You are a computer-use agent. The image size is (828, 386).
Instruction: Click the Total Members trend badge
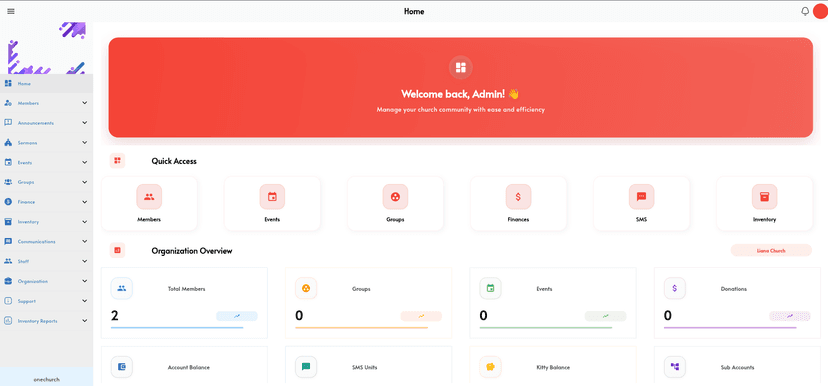(x=237, y=316)
